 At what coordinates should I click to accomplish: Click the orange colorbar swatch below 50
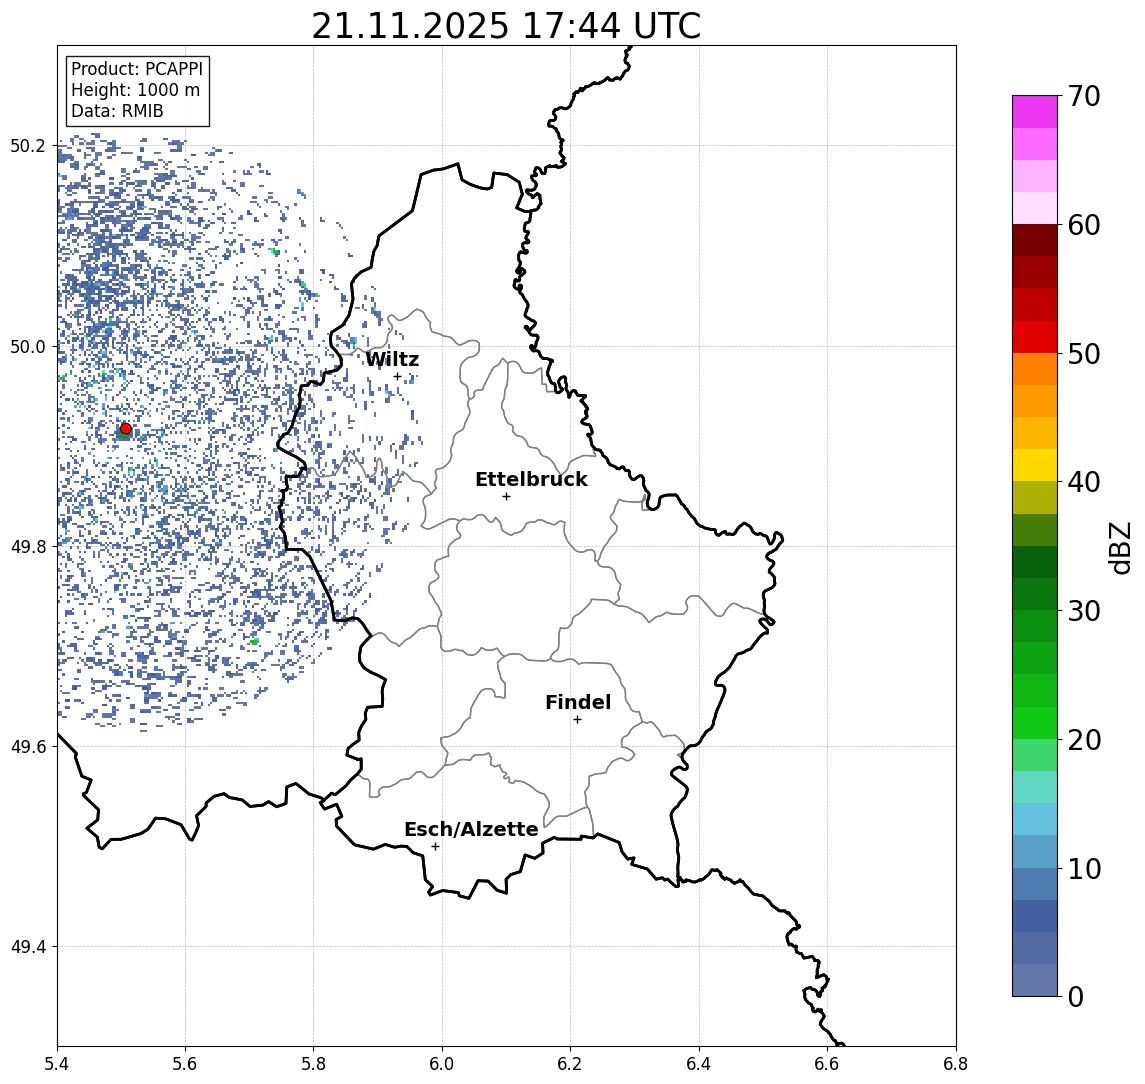pos(1035,370)
